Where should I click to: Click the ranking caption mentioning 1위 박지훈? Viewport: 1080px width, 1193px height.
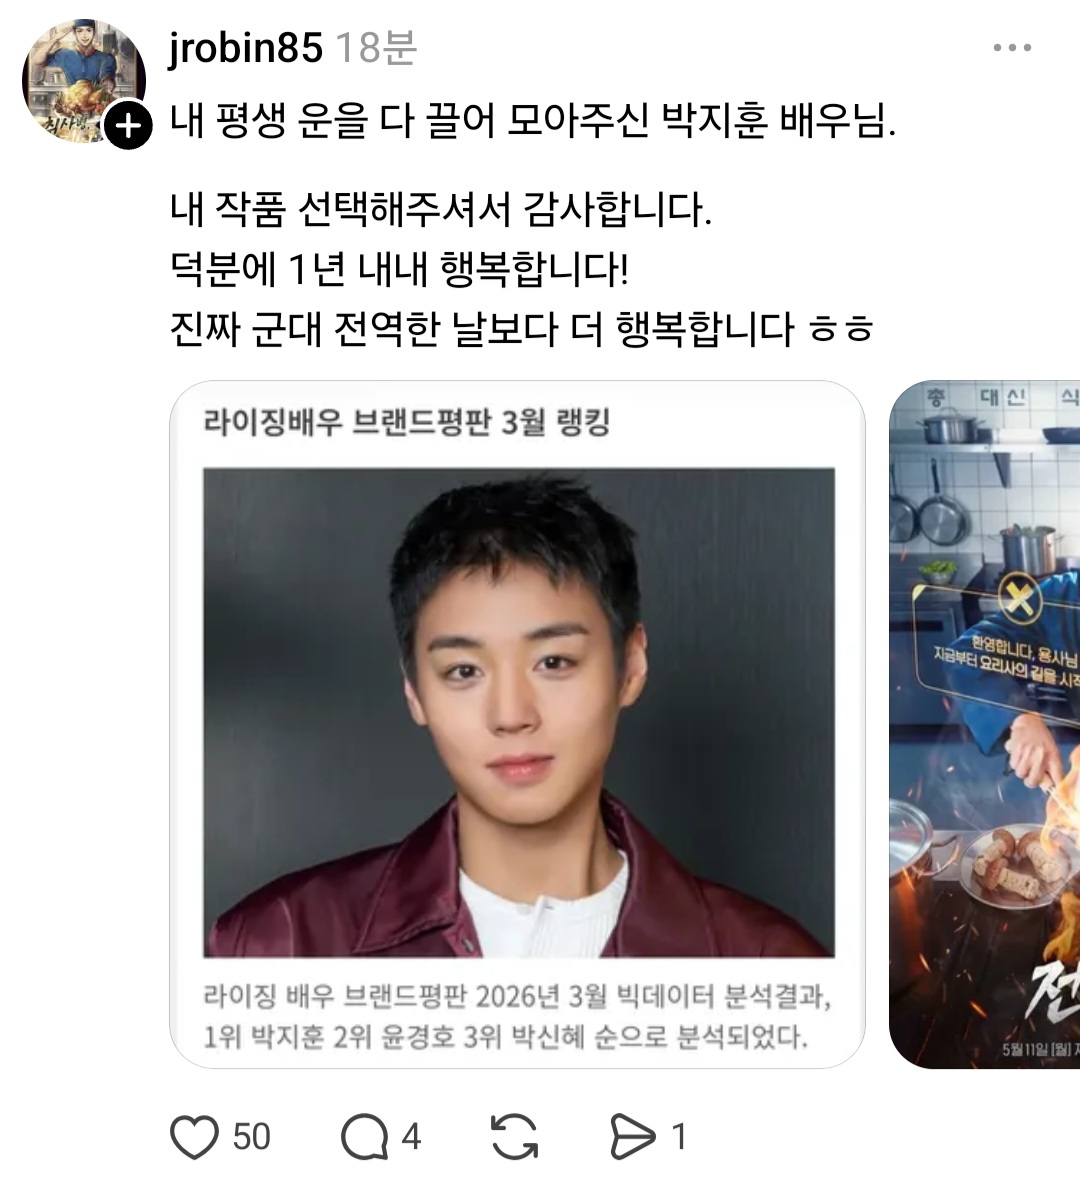click(518, 1016)
